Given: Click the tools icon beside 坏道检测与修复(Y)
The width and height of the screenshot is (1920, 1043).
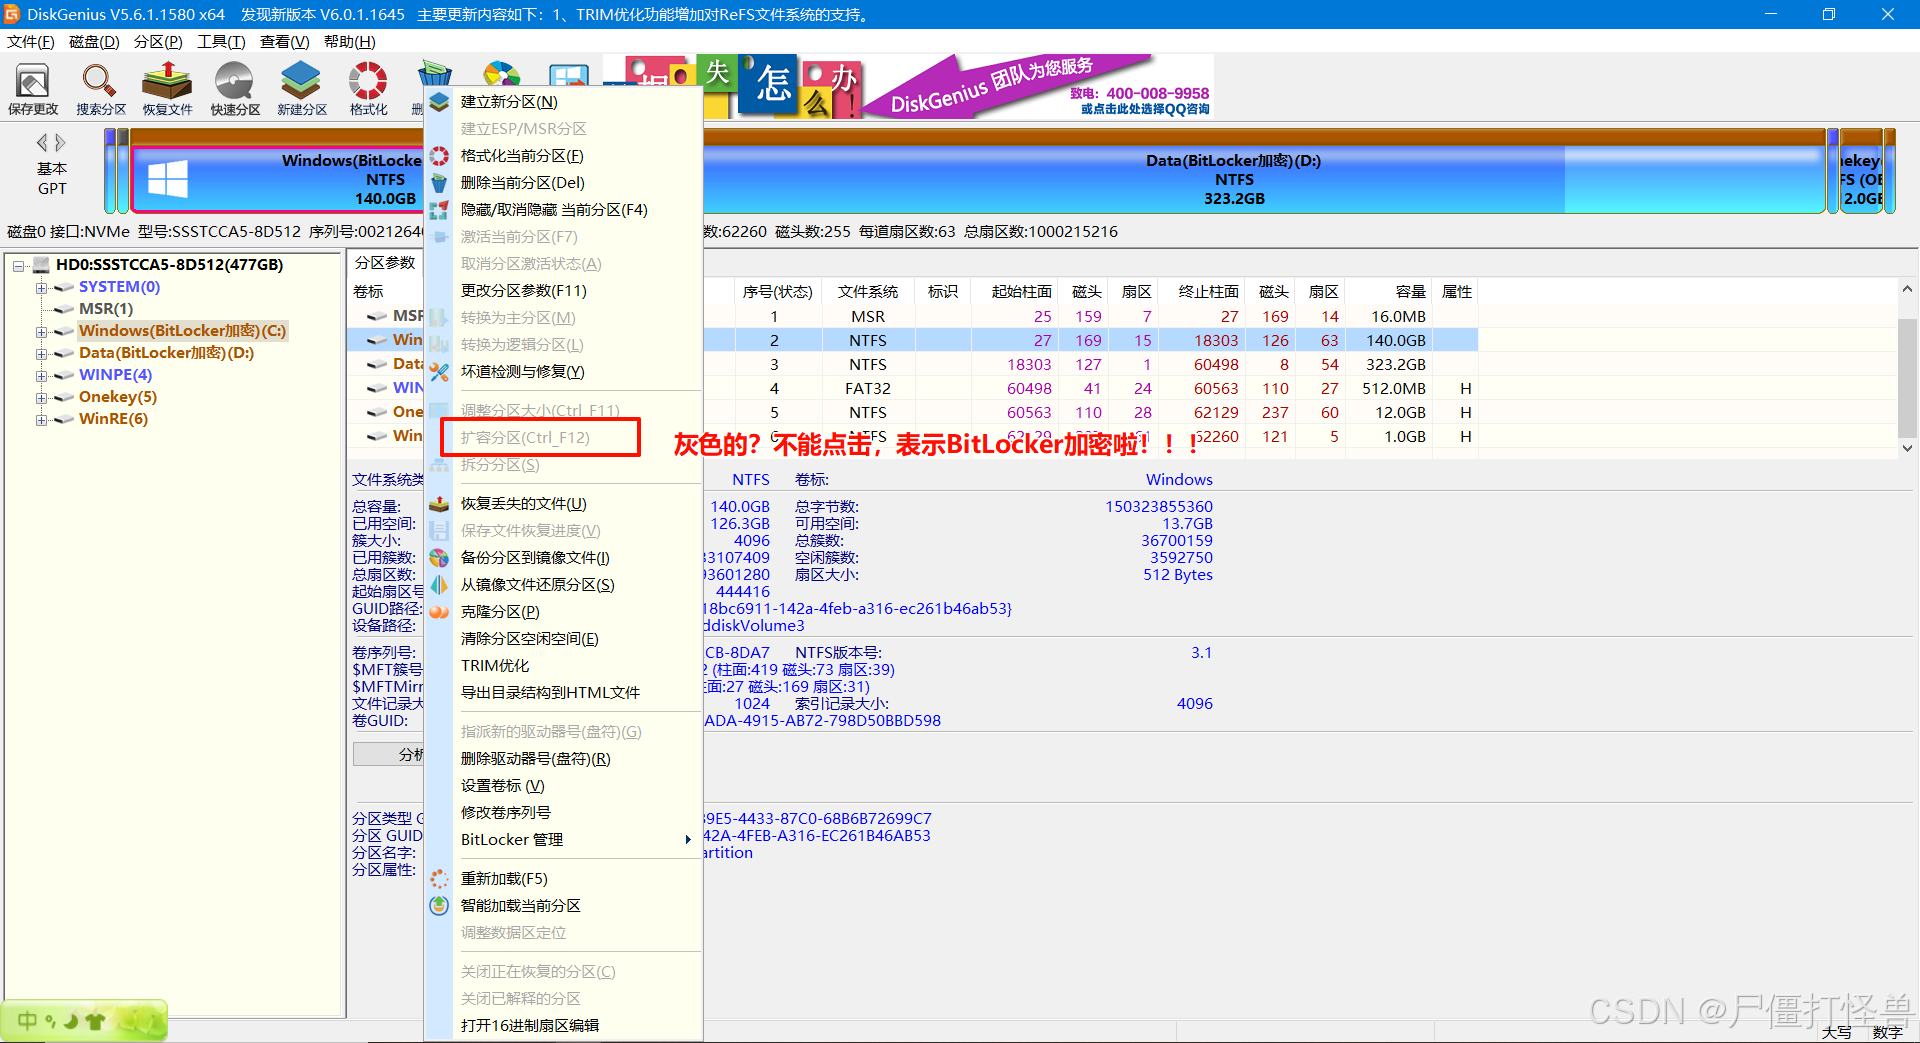Looking at the screenshot, I should pyautogui.click(x=439, y=372).
